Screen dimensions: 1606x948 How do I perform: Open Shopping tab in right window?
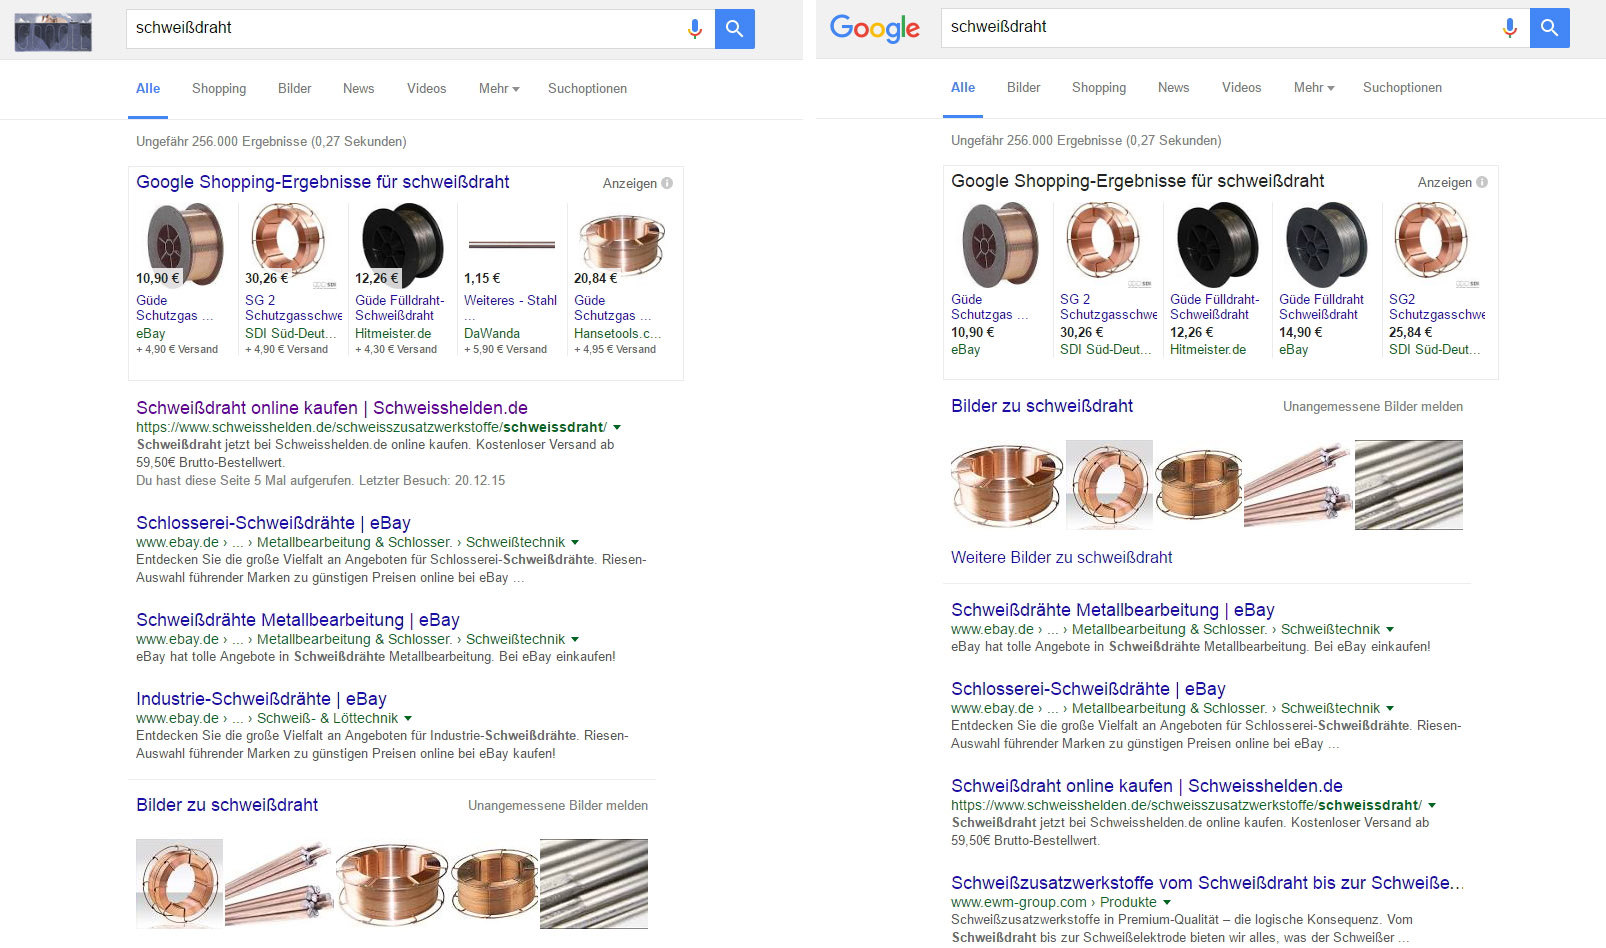1099,88
